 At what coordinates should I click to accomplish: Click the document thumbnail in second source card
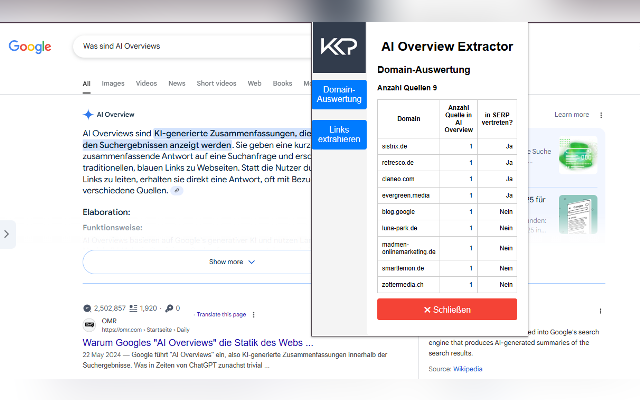(578, 214)
